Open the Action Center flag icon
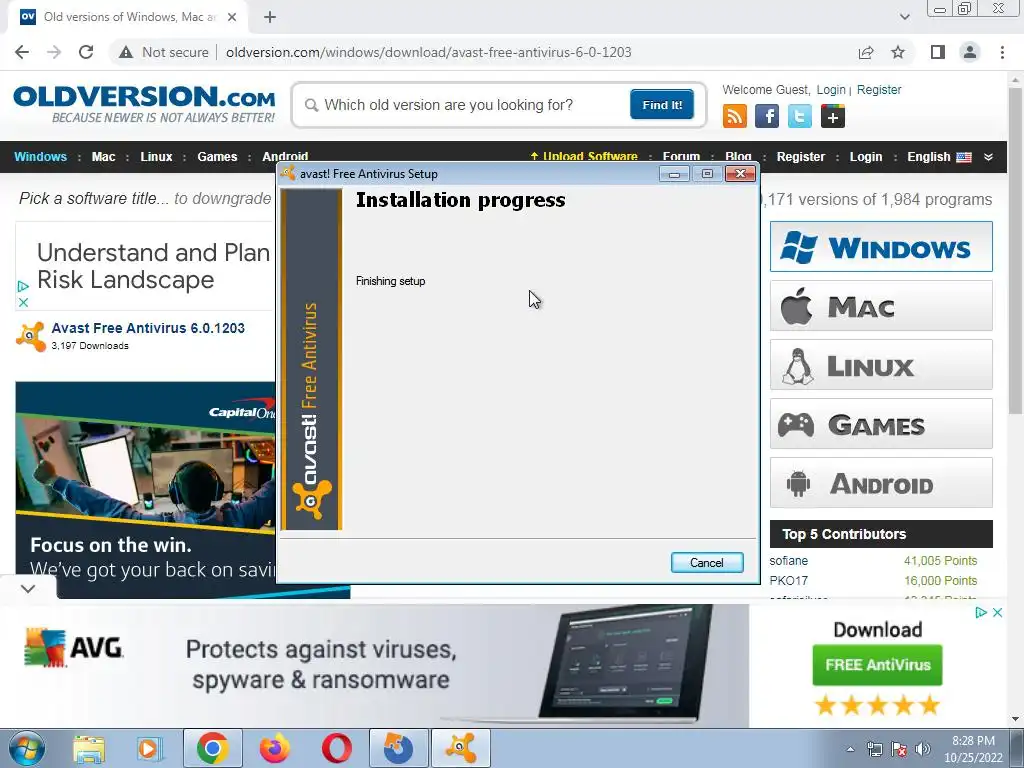 pyautogui.click(x=899, y=749)
